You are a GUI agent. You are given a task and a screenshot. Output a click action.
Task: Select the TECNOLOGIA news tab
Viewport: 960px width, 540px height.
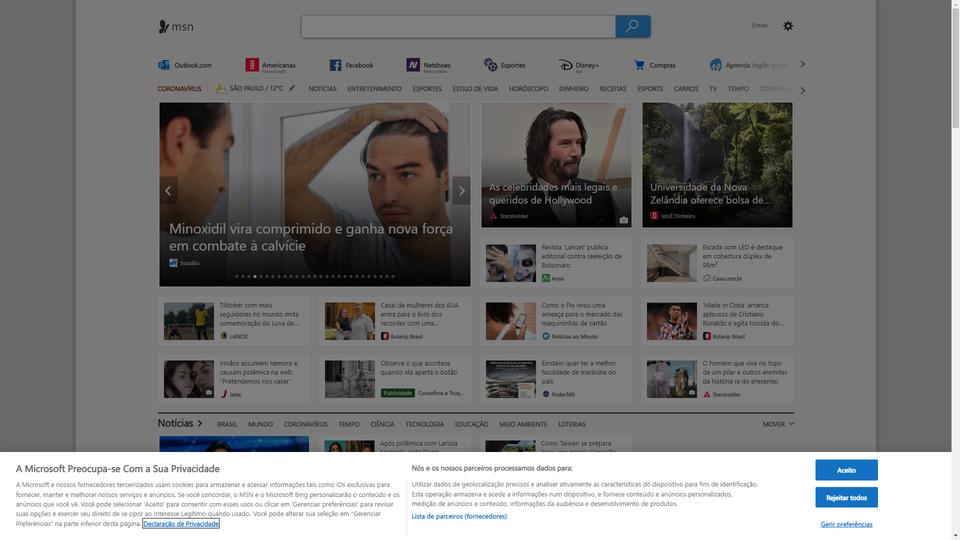[424, 424]
